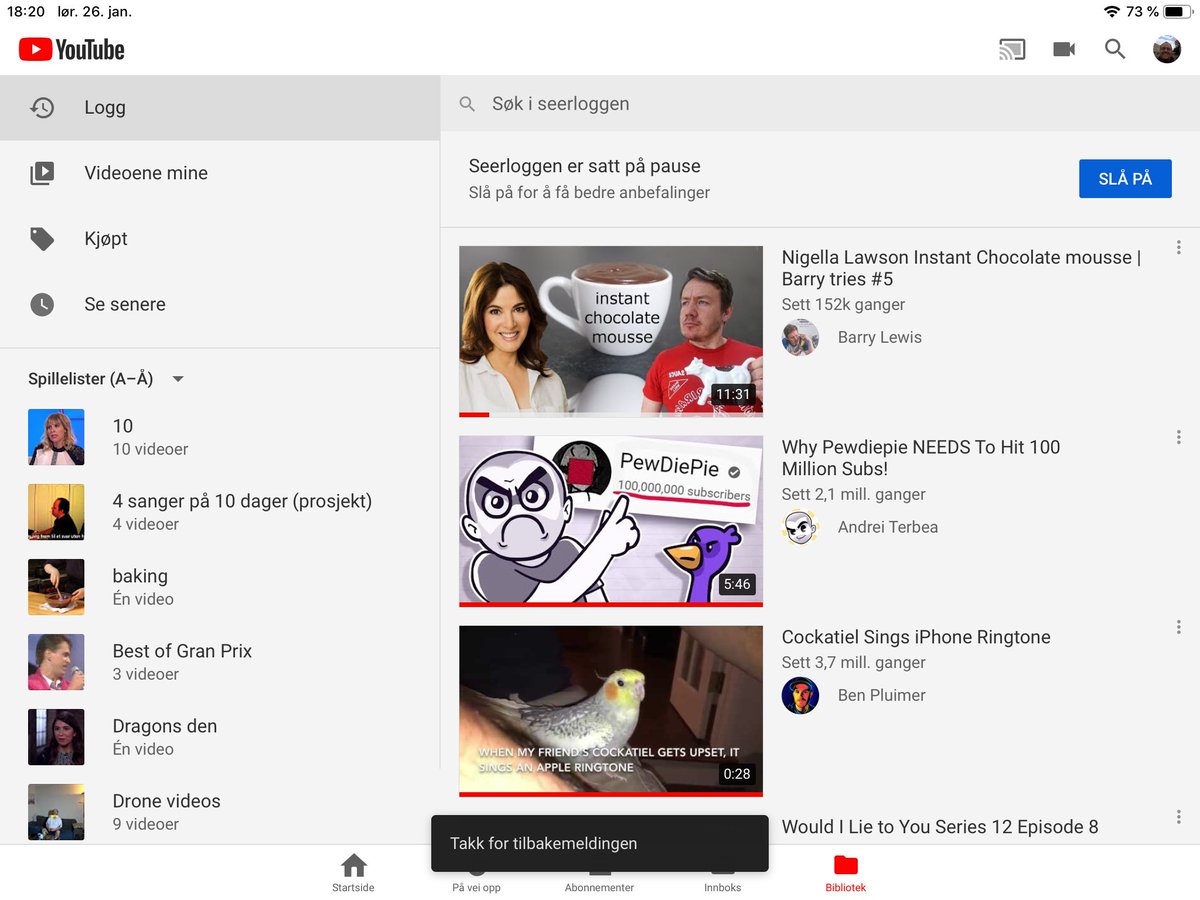Tap the battery indicator icon

click(x=1177, y=11)
